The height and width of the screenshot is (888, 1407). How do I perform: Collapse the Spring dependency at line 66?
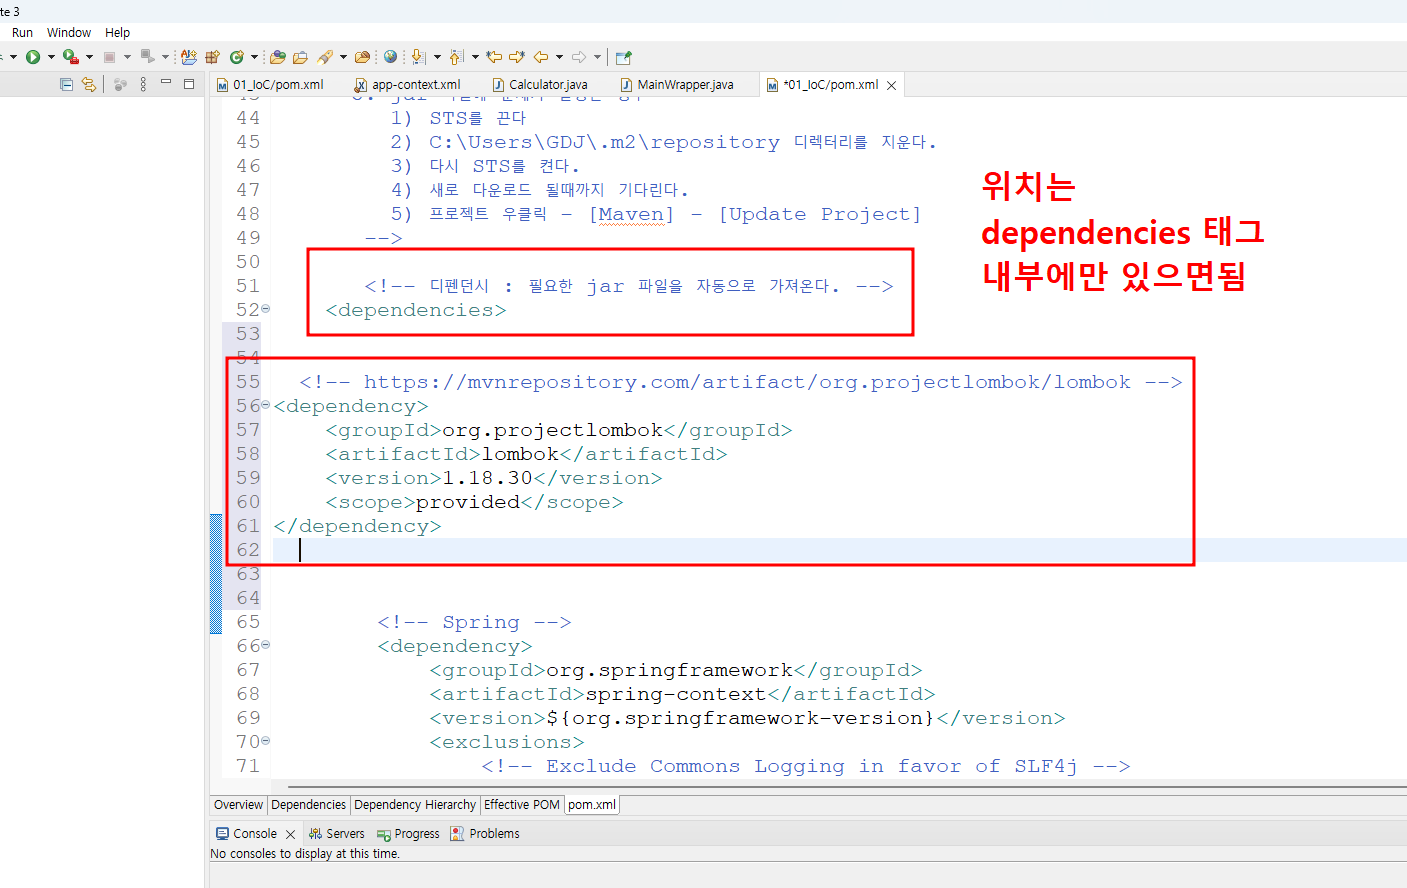pyautogui.click(x=265, y=645)
